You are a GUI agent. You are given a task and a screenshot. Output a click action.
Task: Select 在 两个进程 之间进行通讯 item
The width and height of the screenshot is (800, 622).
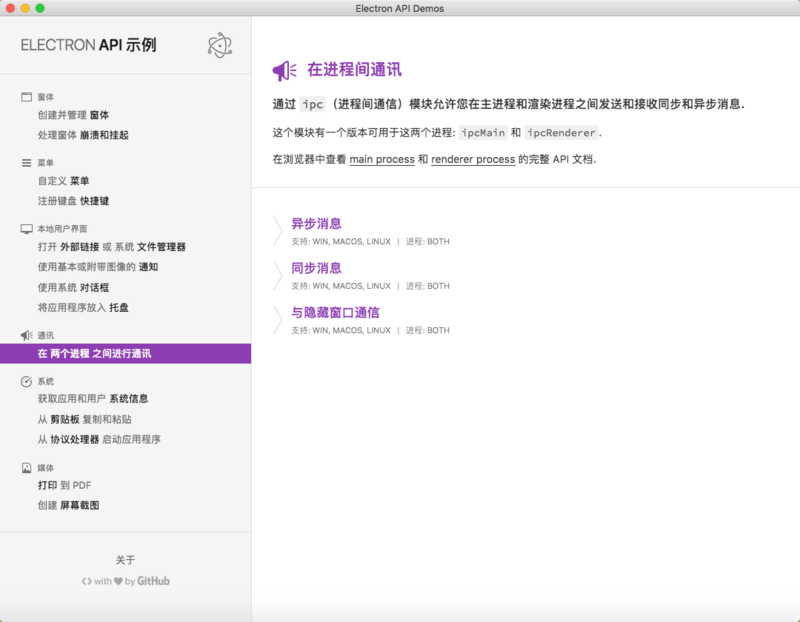click(x=126, y=354)
